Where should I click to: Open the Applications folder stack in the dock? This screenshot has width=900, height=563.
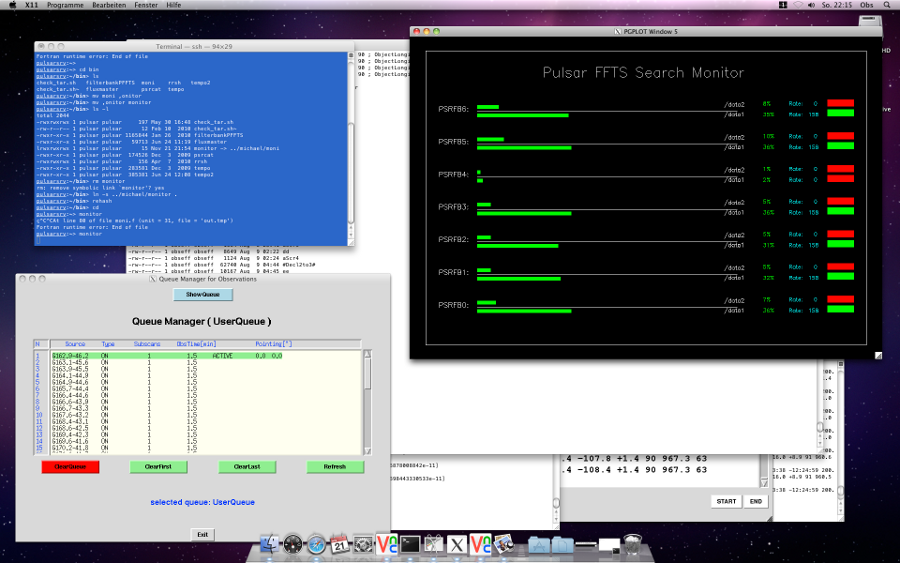coord(538,545)
